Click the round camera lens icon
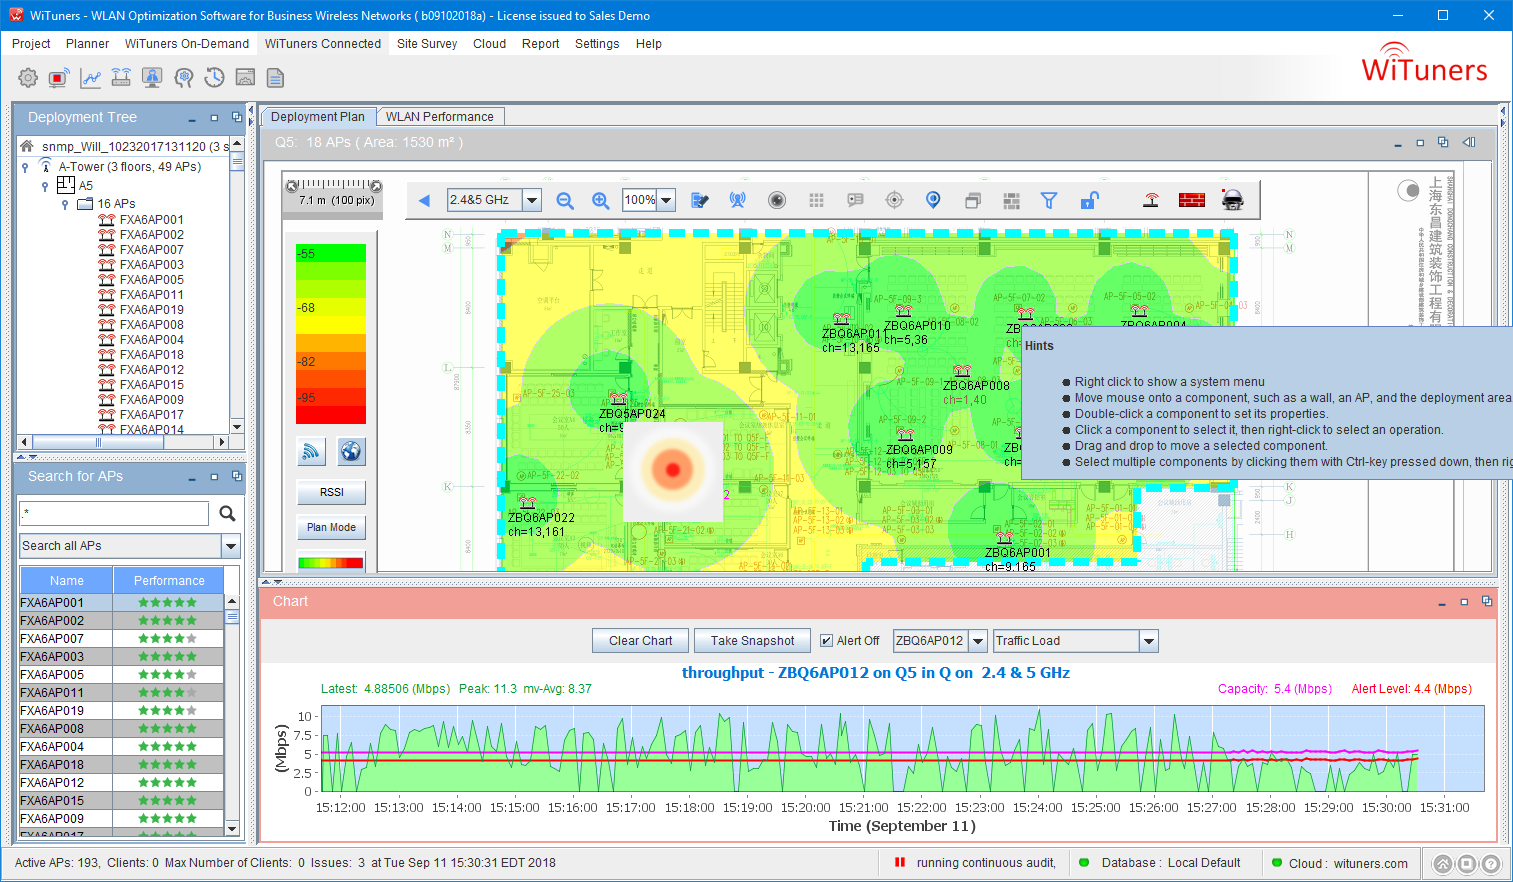Viewport: 1513px width, 882px height. click(777, 200)
